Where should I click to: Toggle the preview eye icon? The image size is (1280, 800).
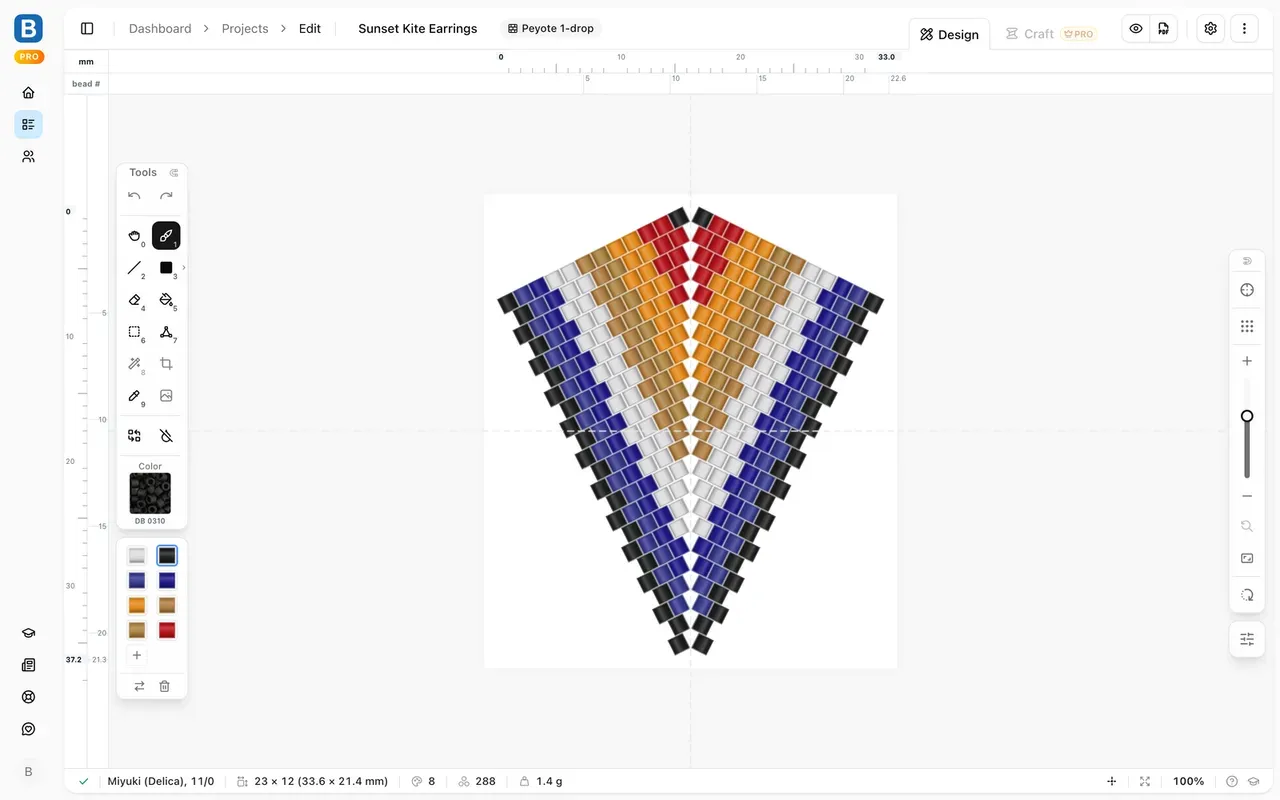point(1136,29)
